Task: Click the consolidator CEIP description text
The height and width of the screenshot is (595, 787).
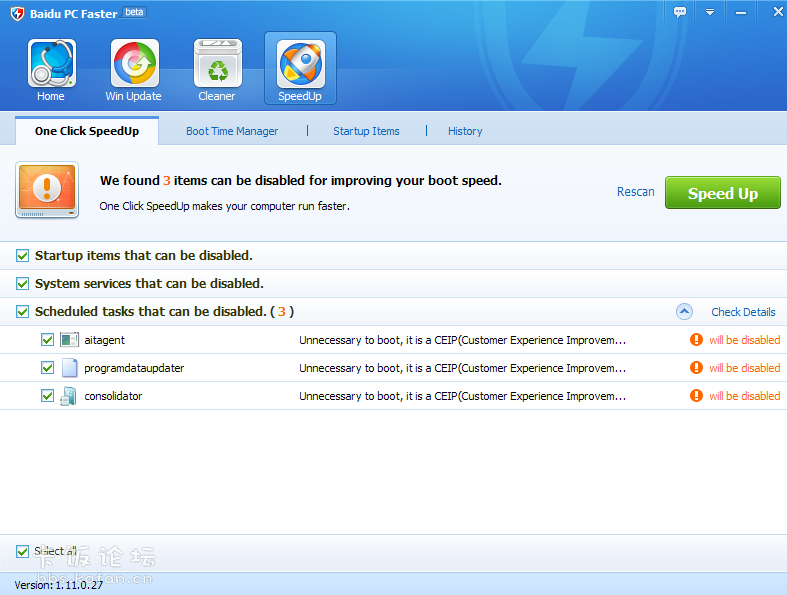Action: click(x=462, y=396)
